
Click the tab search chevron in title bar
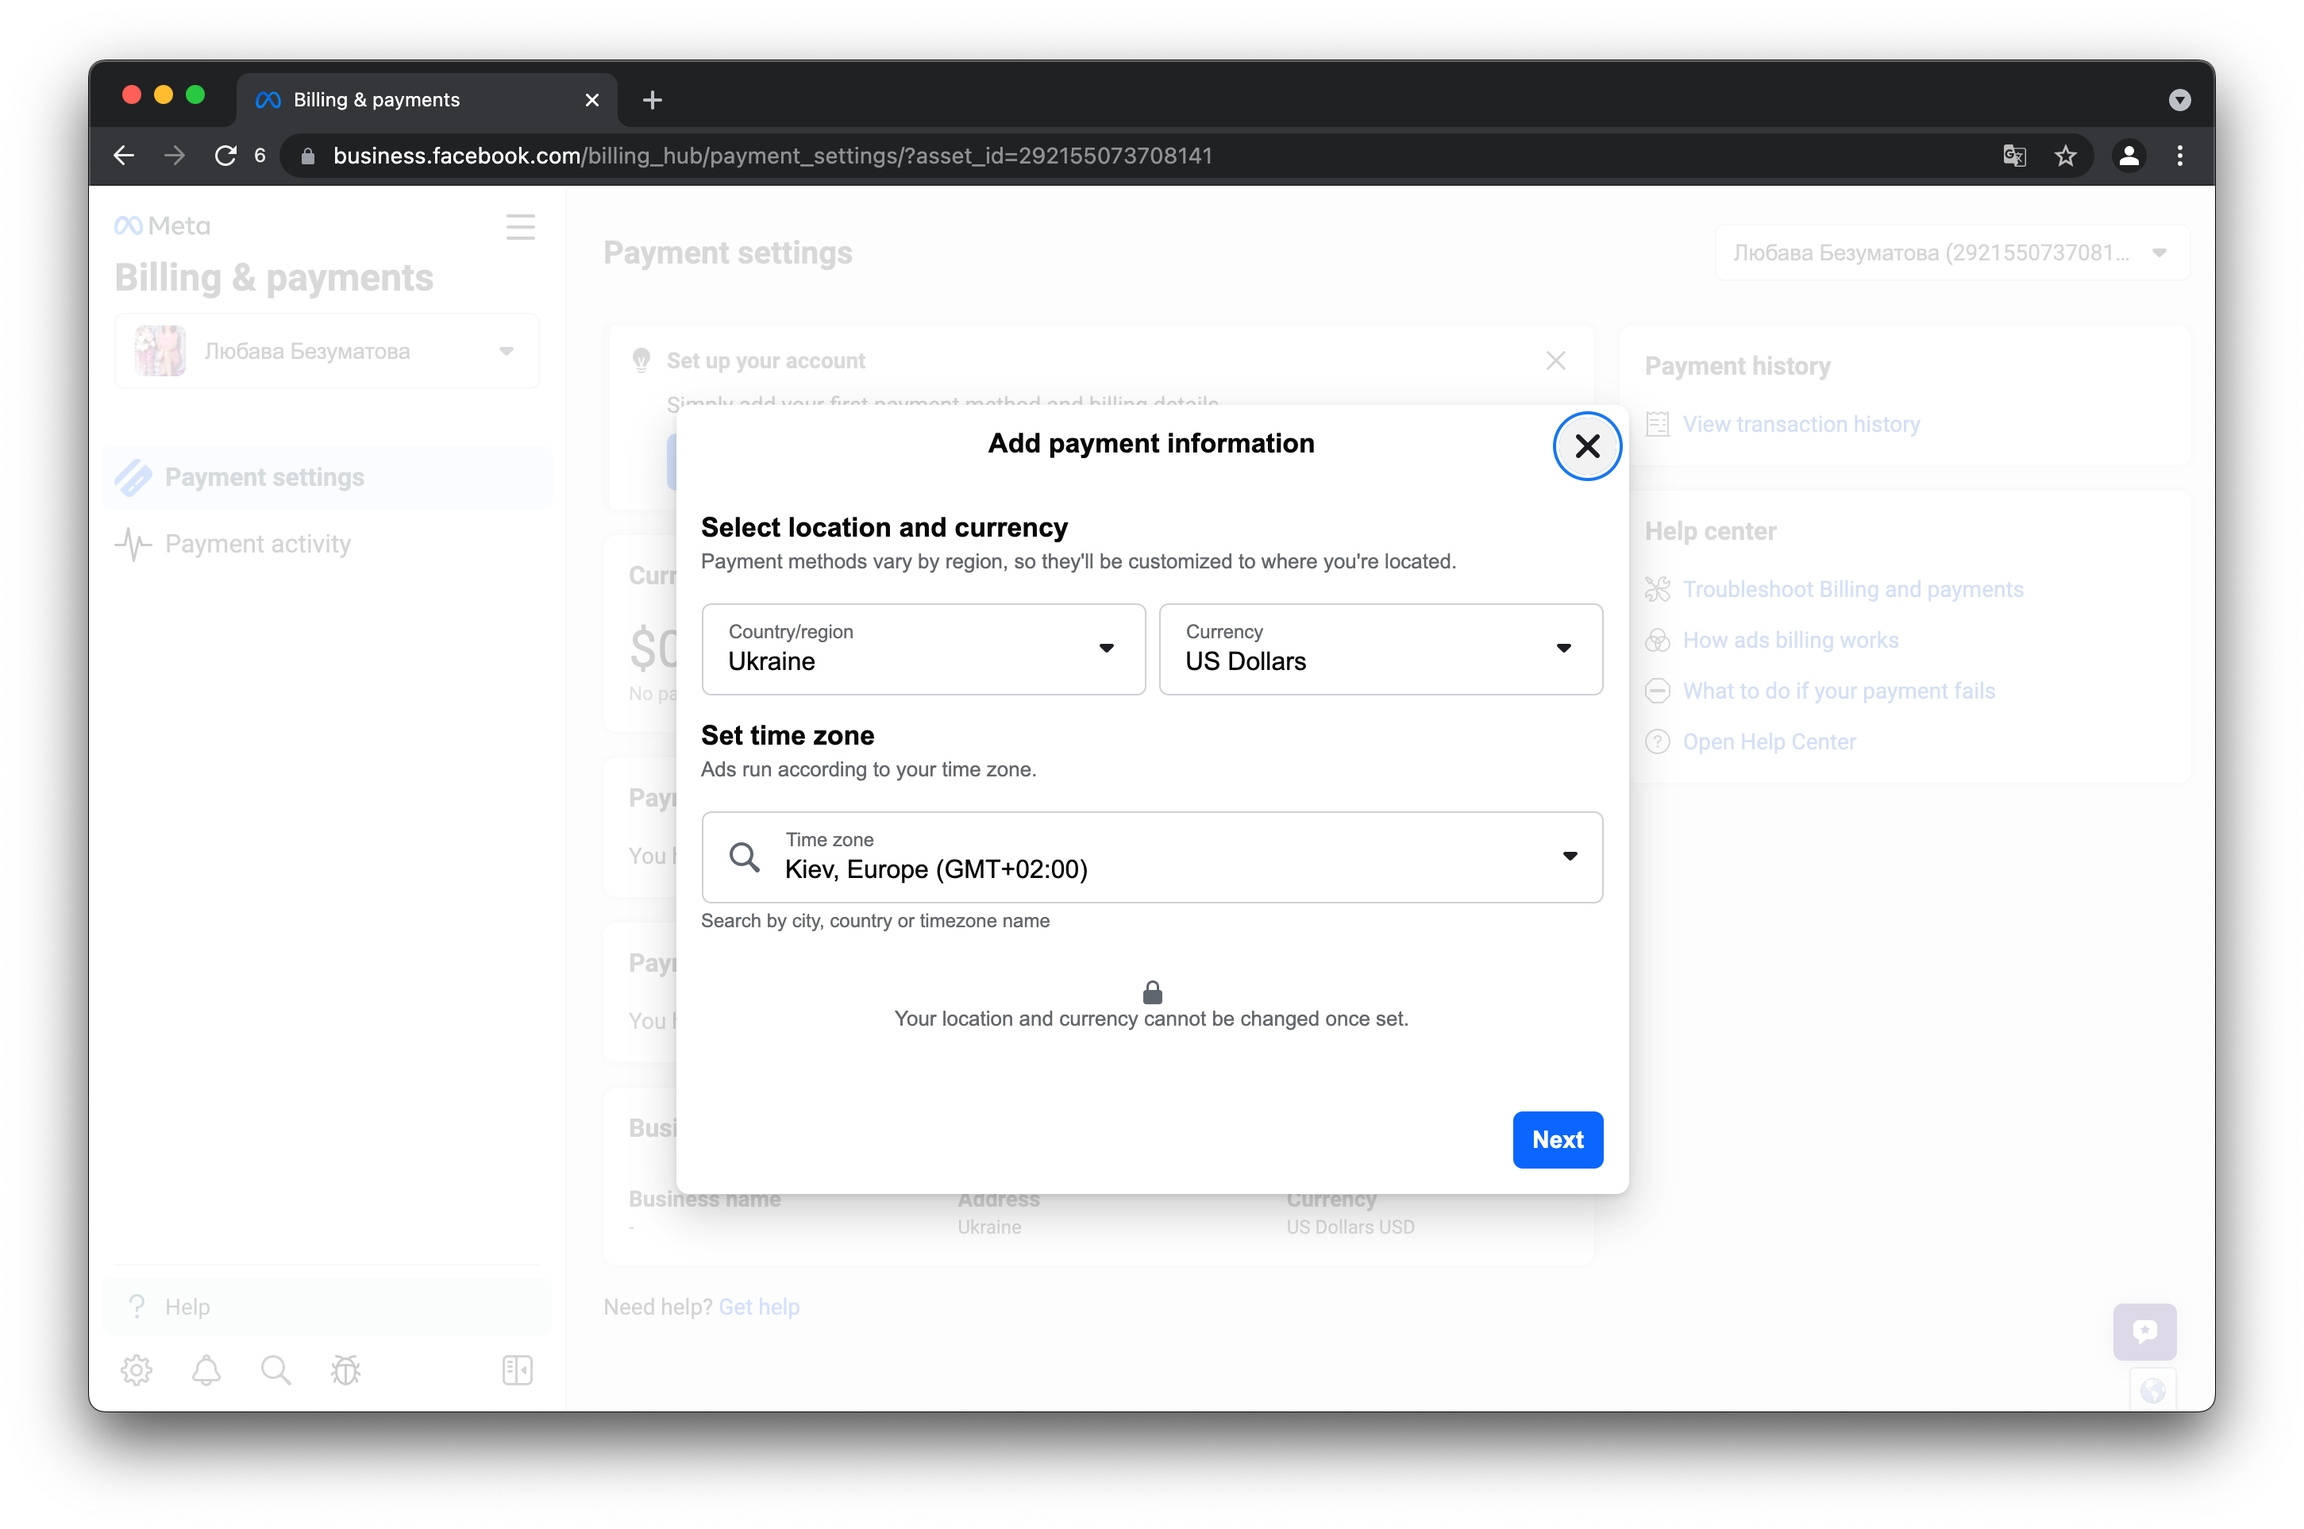click(2180, 99)
